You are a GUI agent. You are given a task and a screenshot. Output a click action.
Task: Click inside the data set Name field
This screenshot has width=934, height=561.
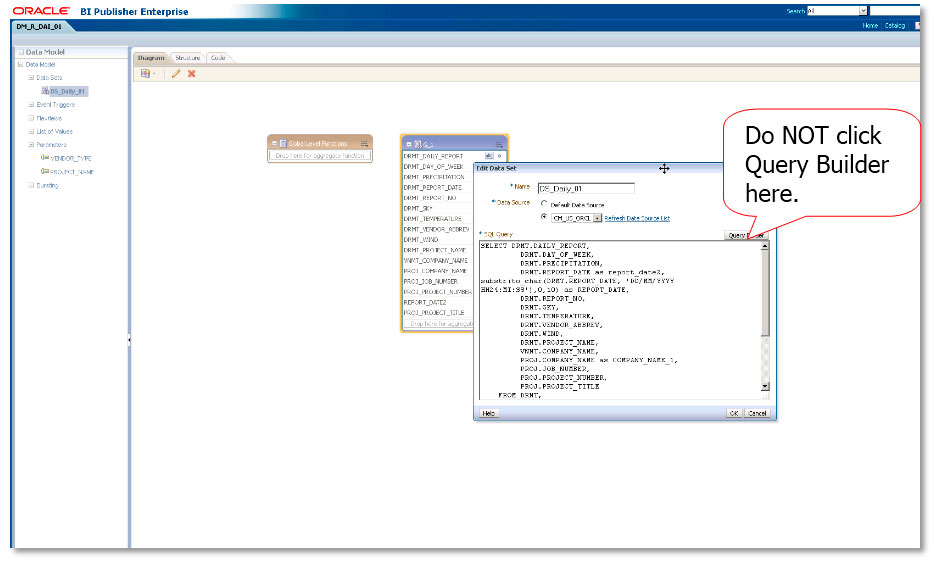click(586, 188)
